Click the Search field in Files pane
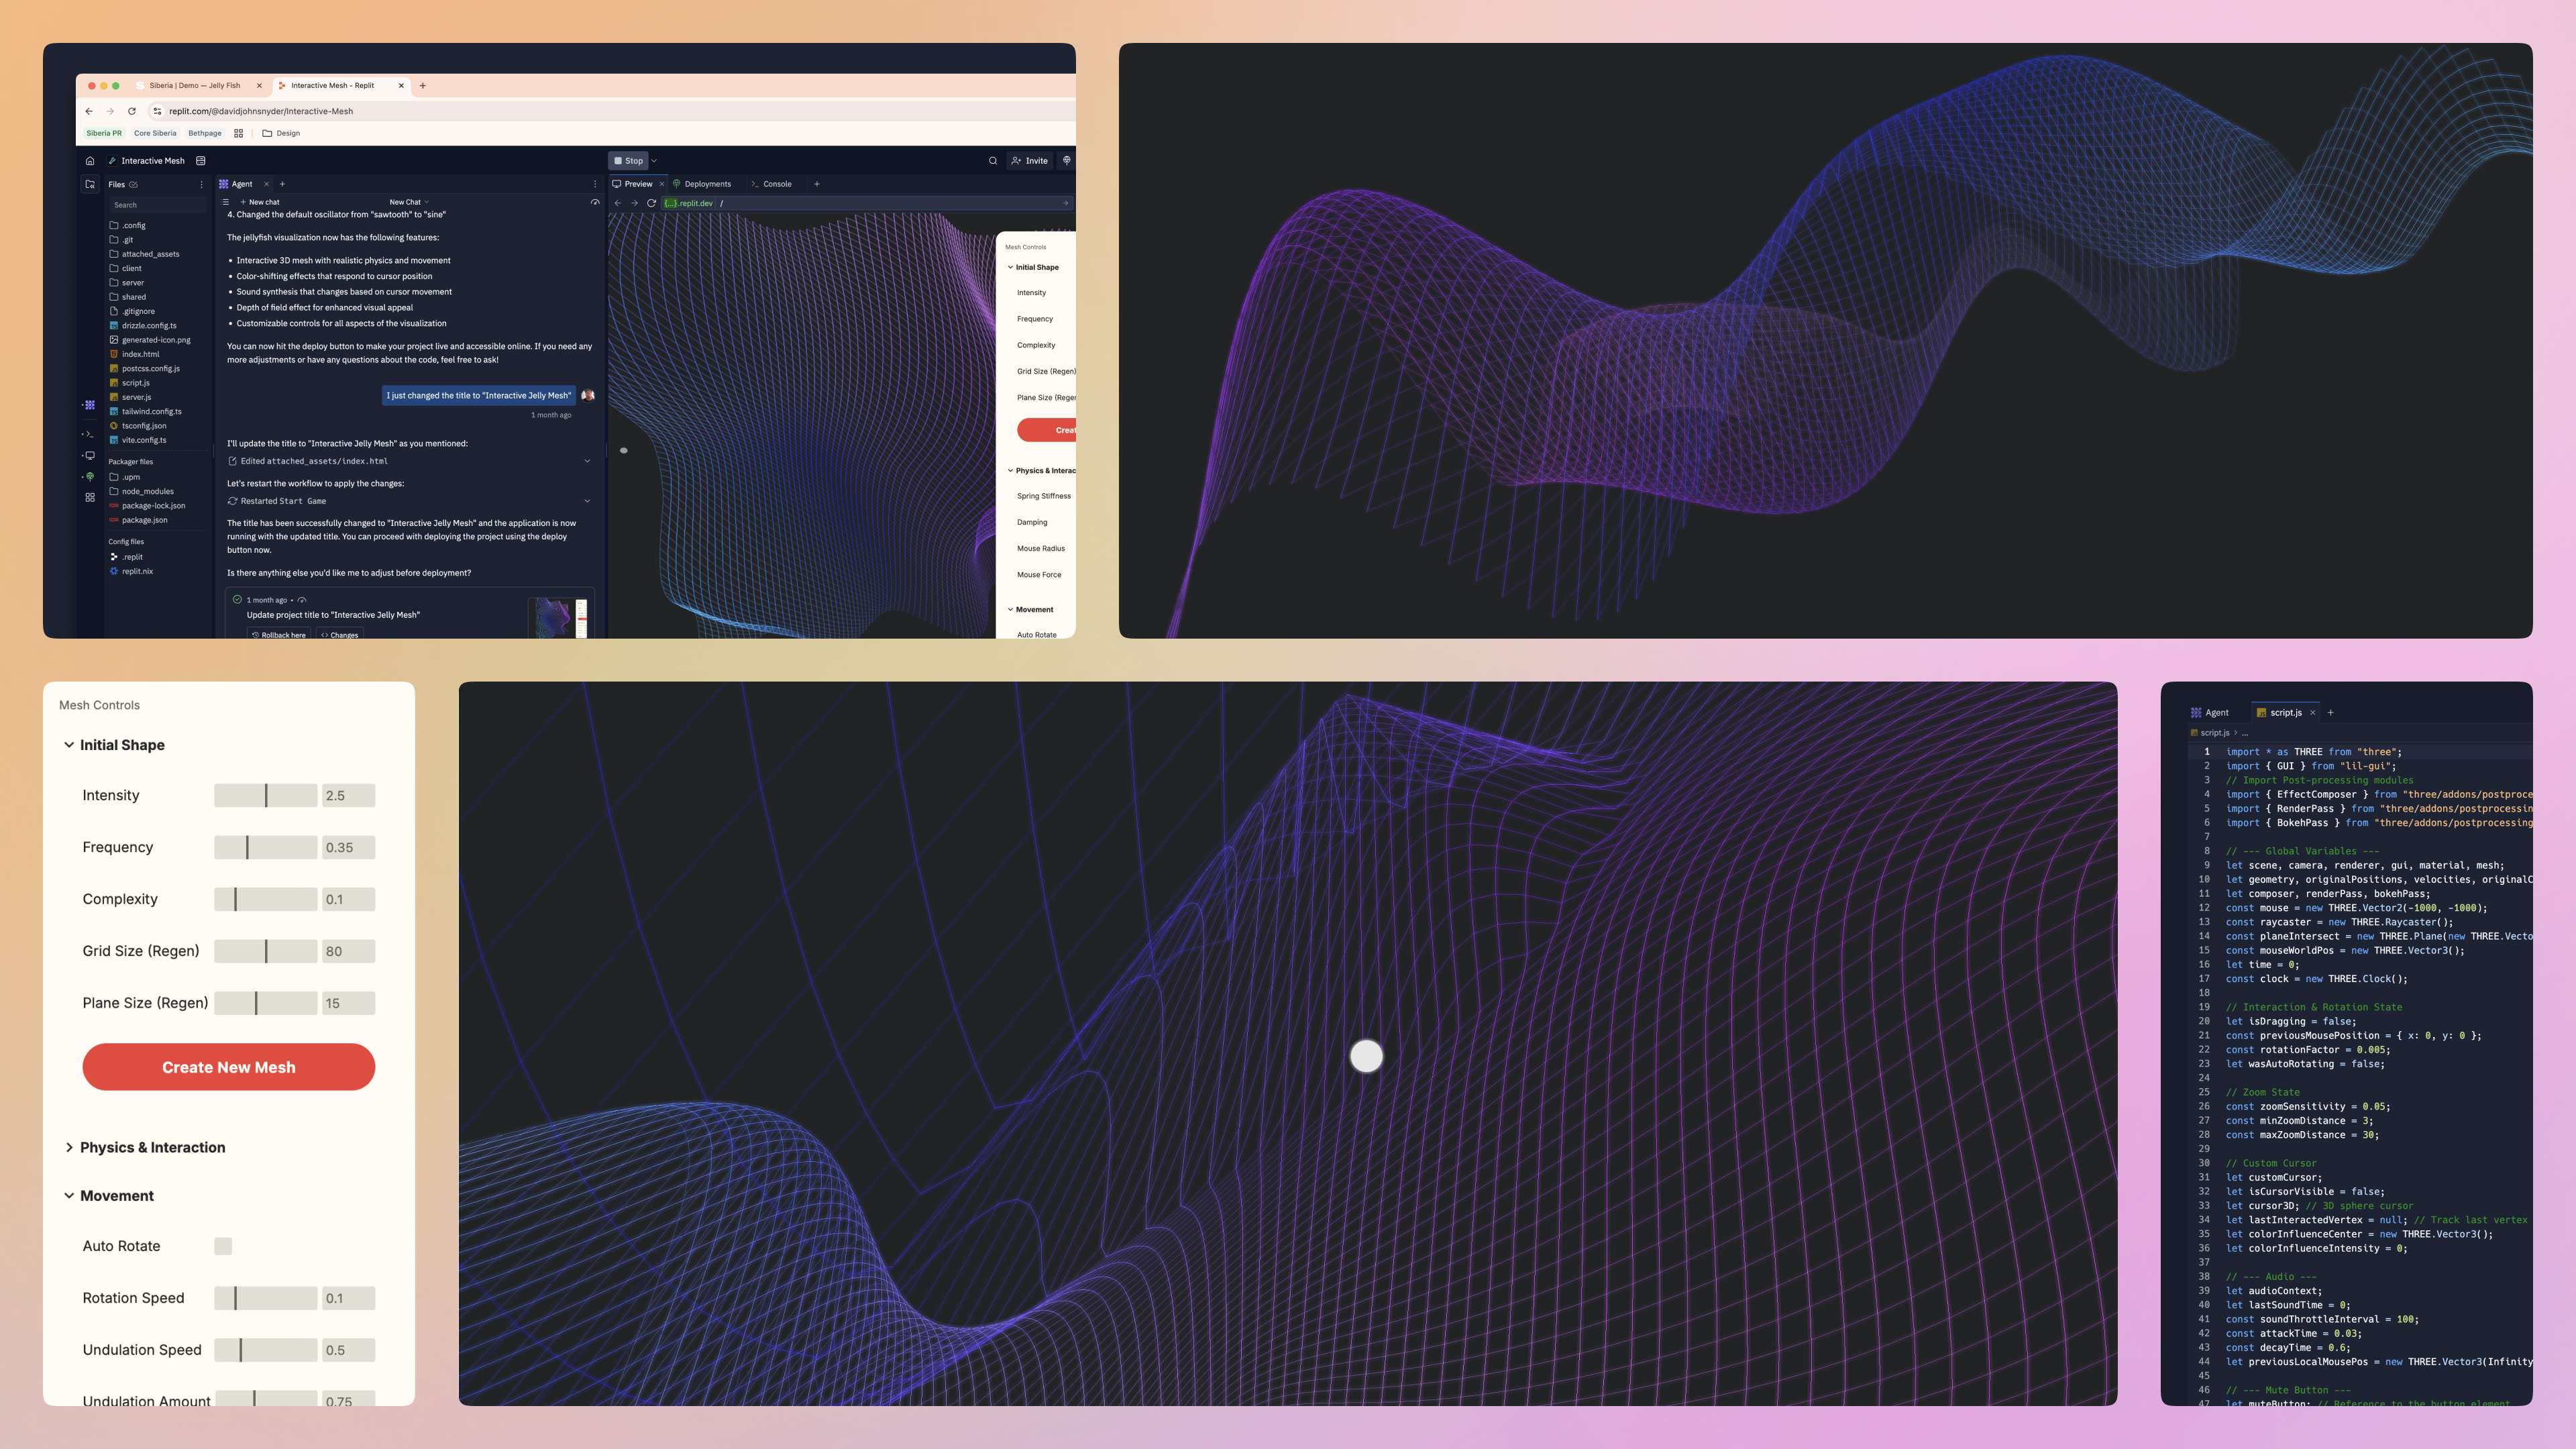This screenshot has width=2576, height=1449. click(x=157, y=205)
